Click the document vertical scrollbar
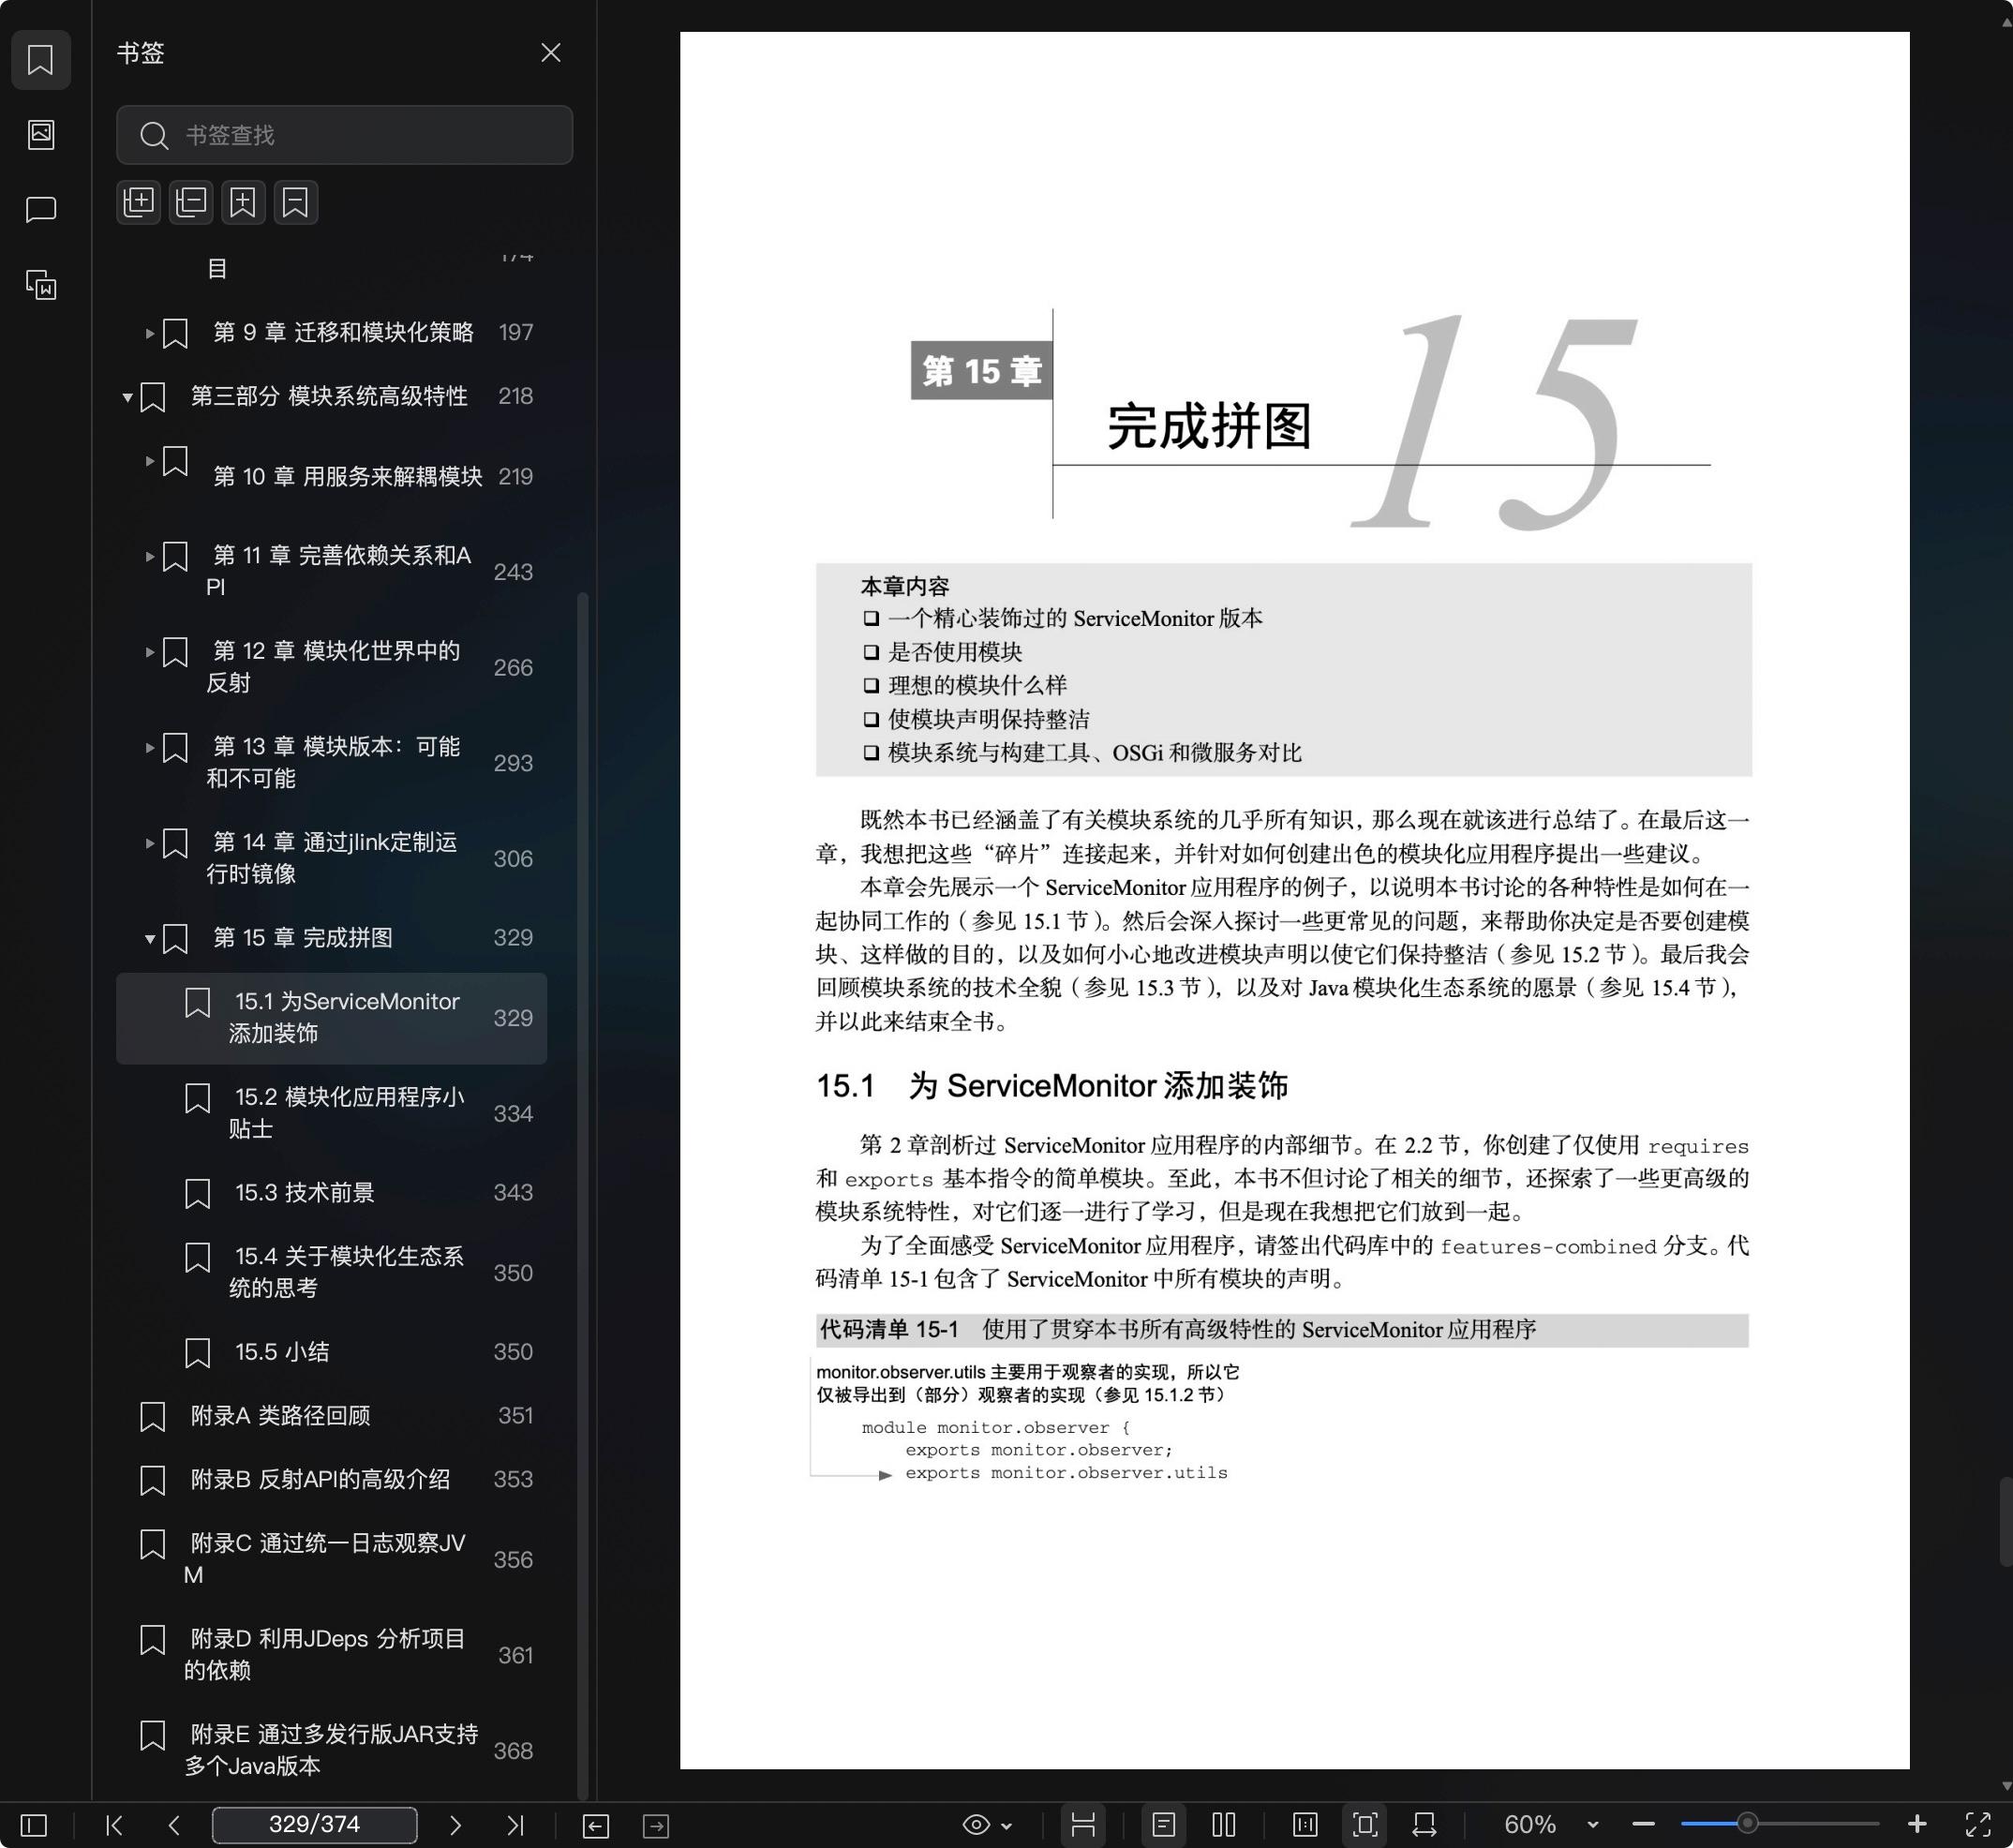The width and height of the screenshot is (2013, 1848). point(2005,1521)
